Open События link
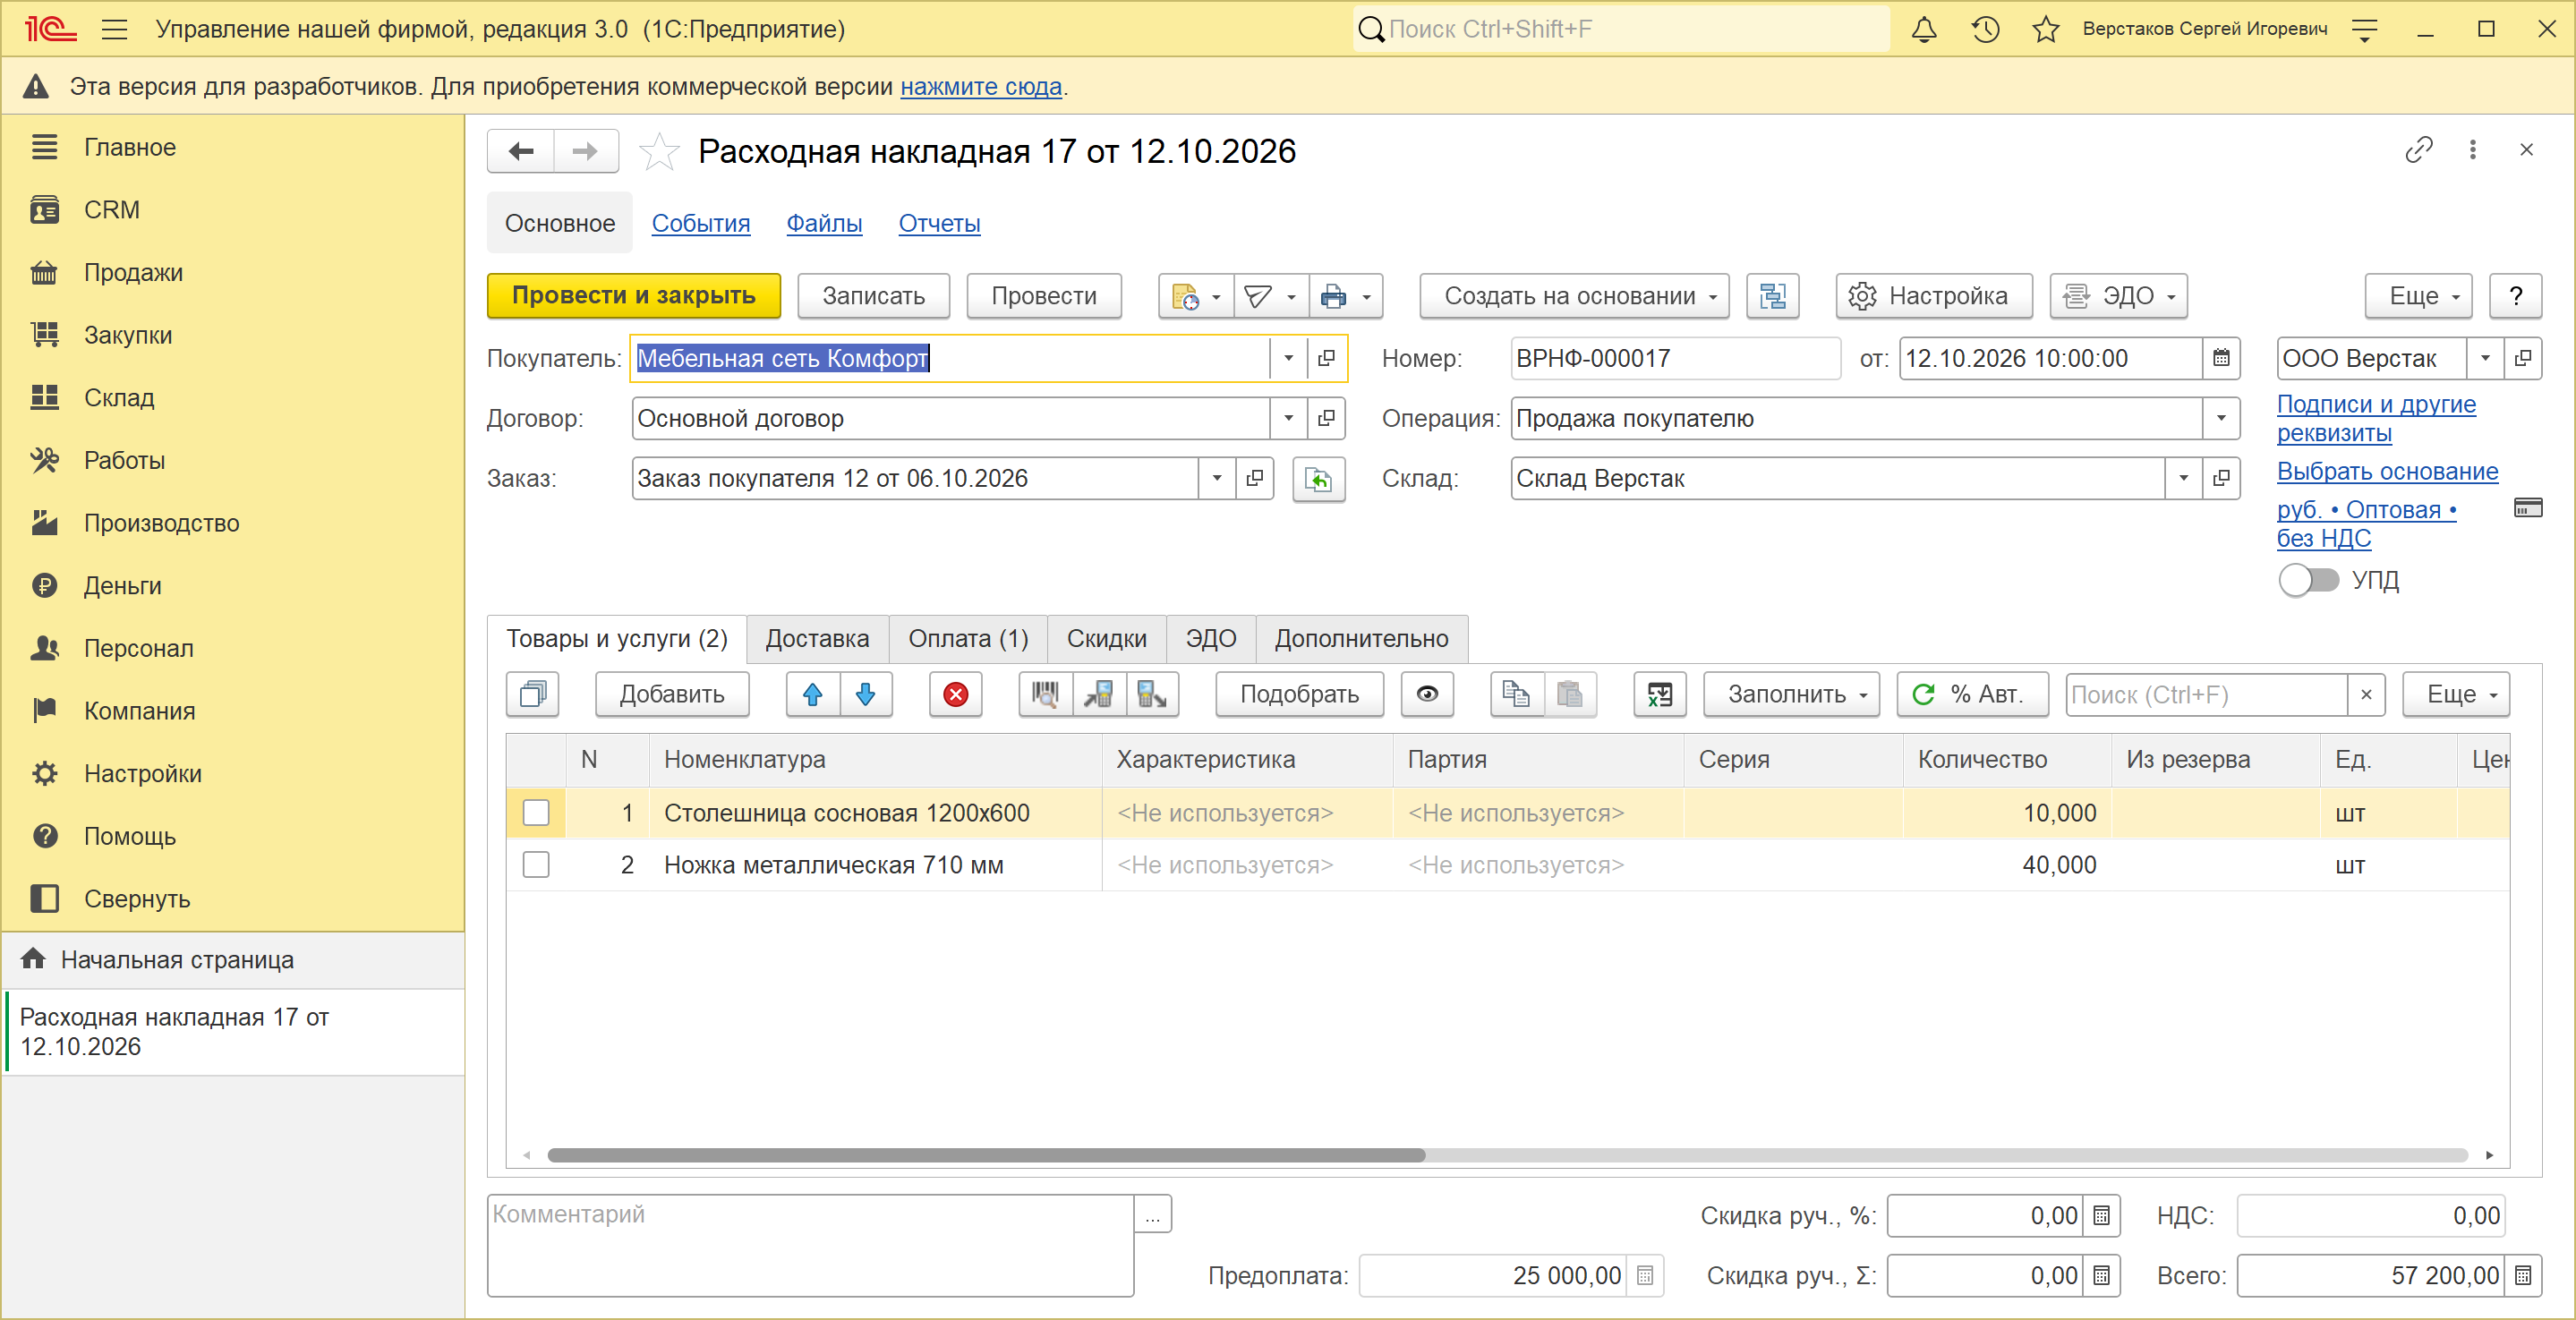This screenshot has height=1320, width=2576. (700, 223)
